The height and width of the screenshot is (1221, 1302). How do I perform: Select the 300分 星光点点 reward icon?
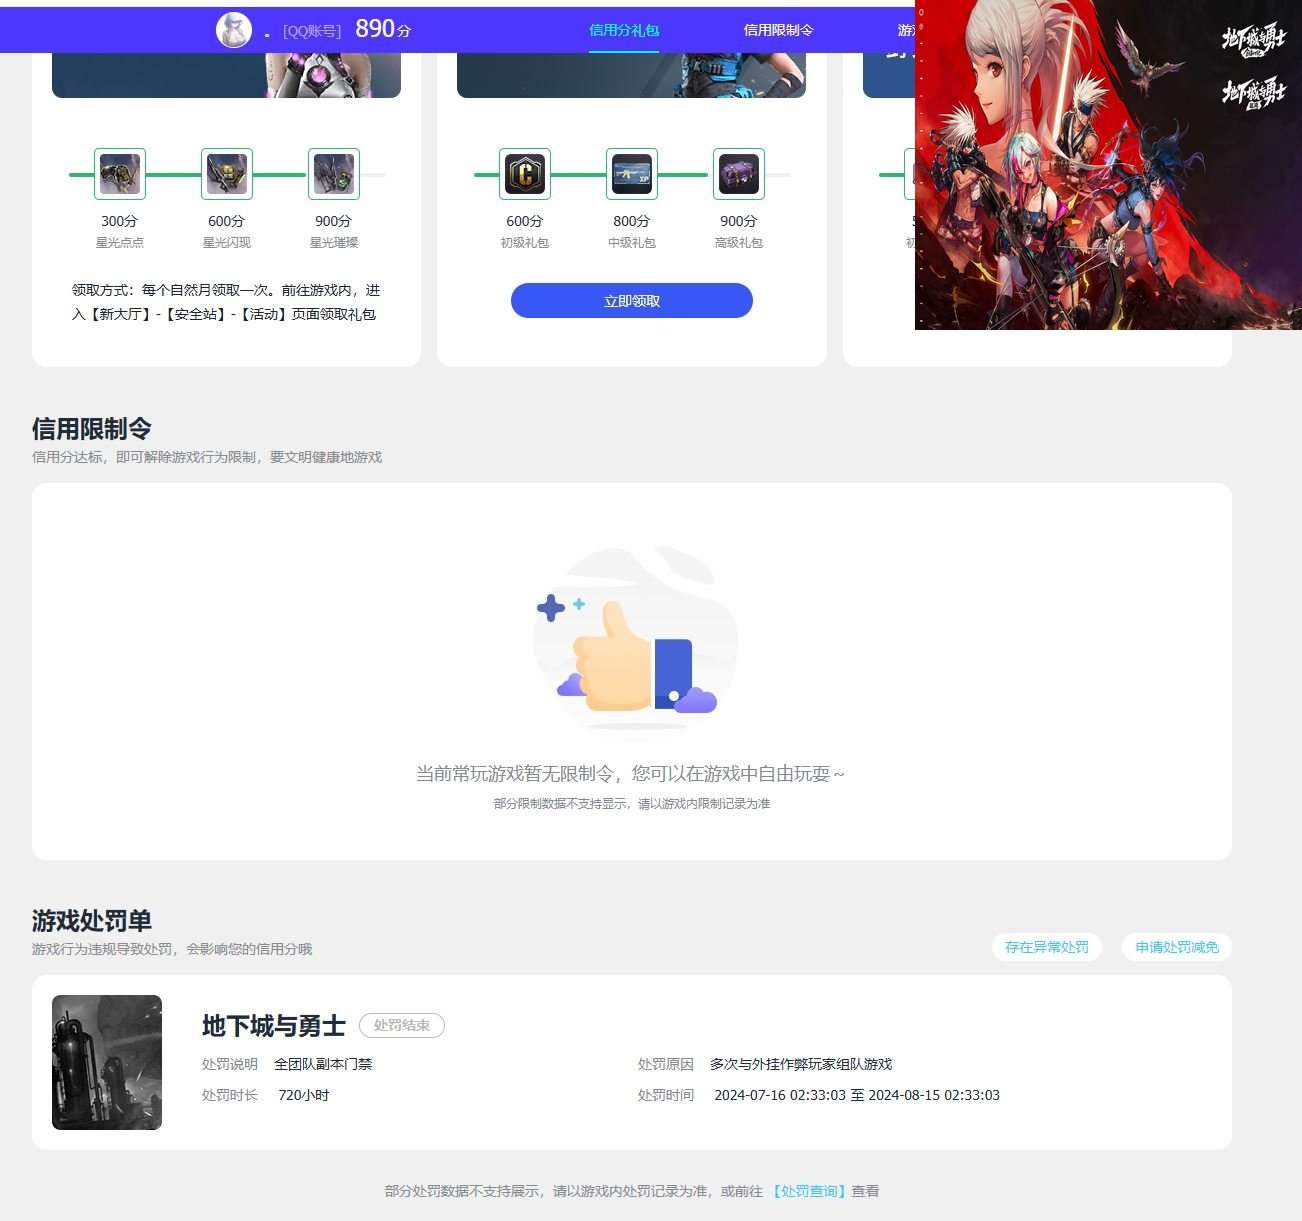120,174
